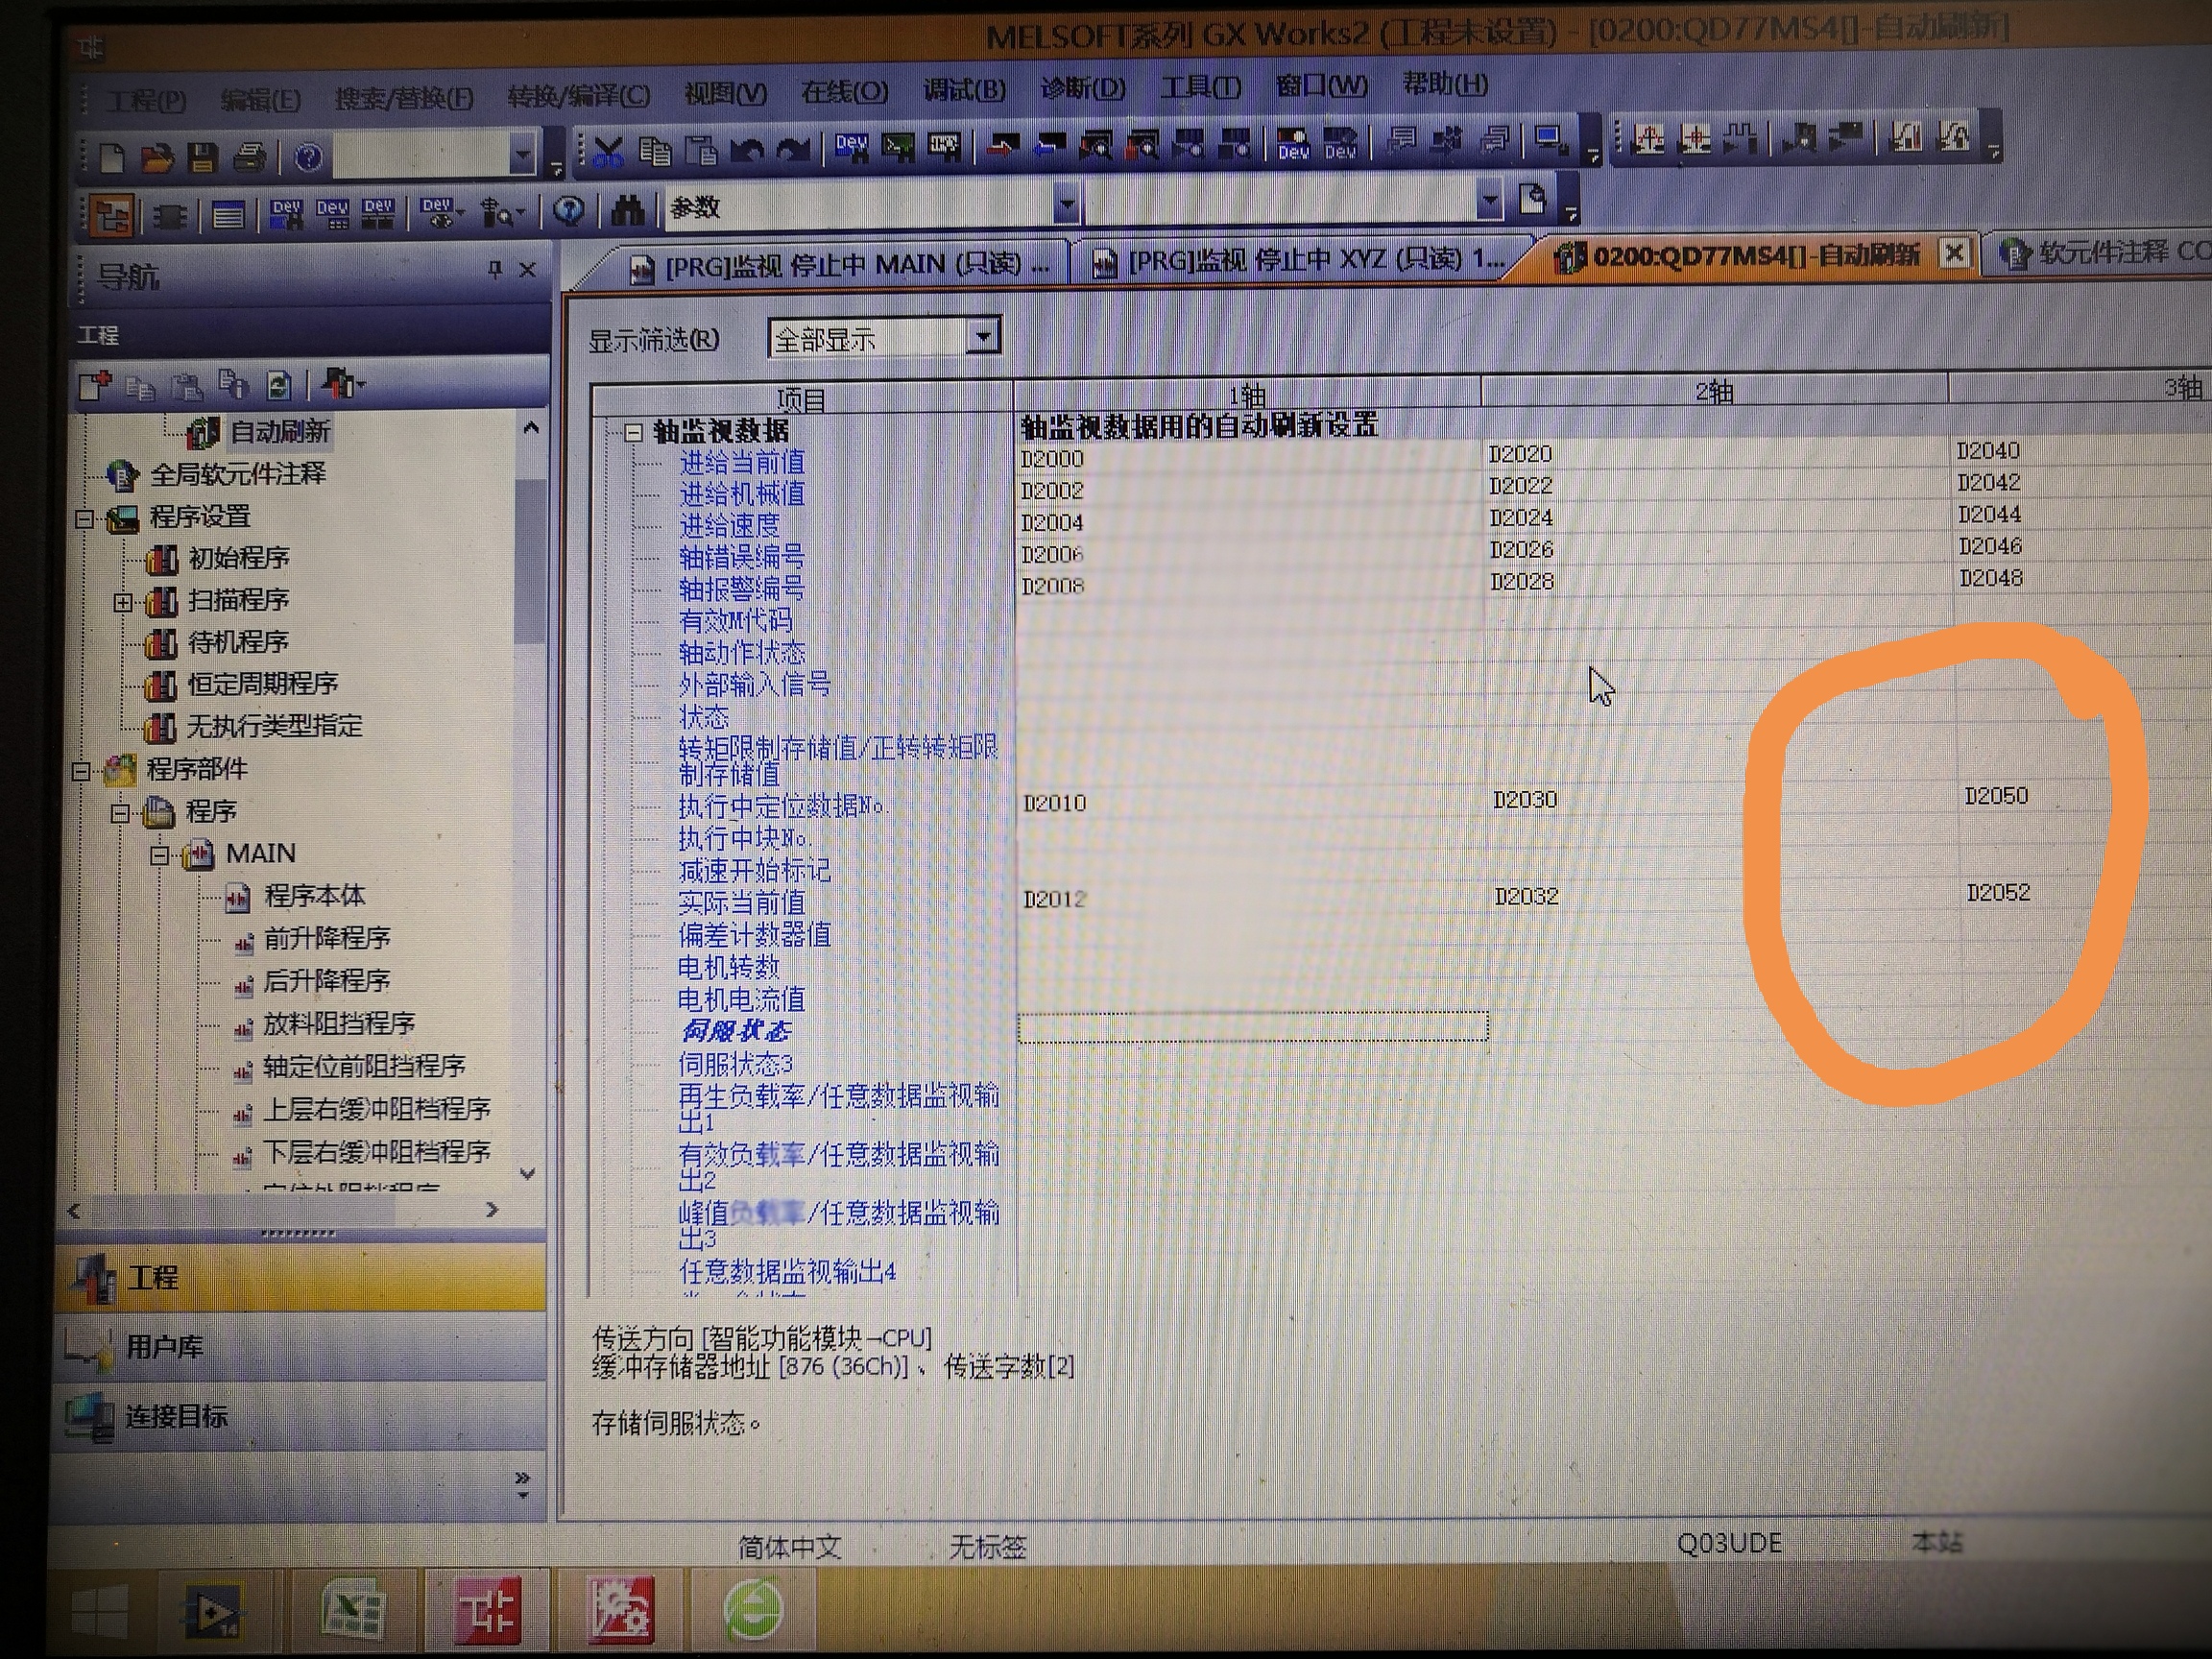Collapse the 轴监视数据 group

point(633,433)
